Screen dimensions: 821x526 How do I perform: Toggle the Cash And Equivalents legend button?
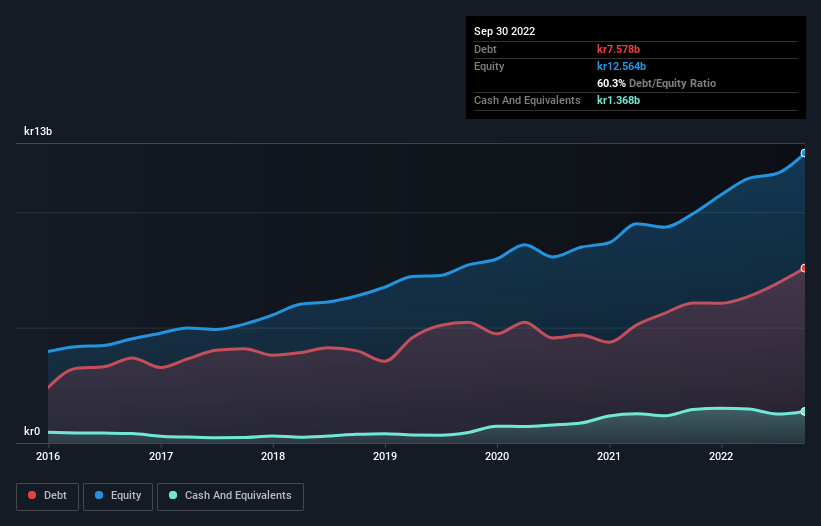click(230, 496)
